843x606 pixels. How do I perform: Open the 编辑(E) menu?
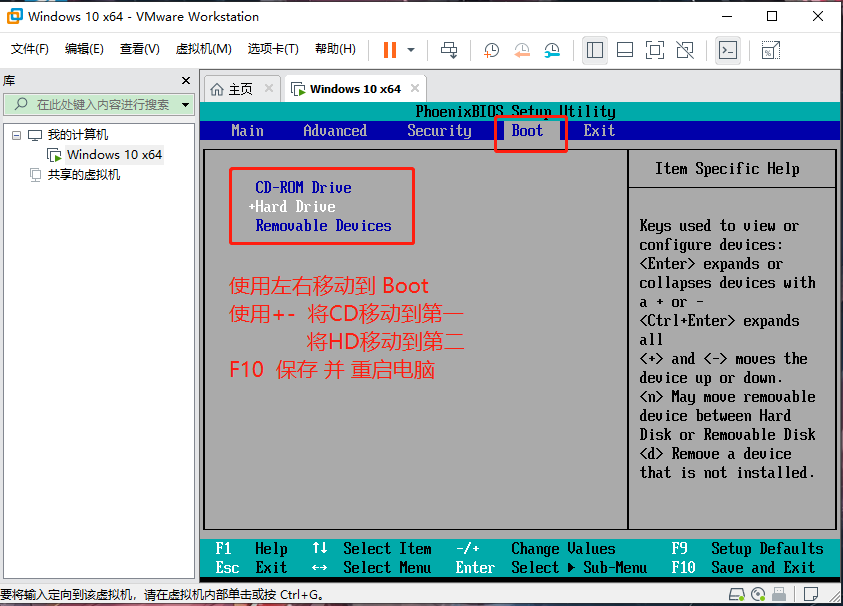coord(84,49)
